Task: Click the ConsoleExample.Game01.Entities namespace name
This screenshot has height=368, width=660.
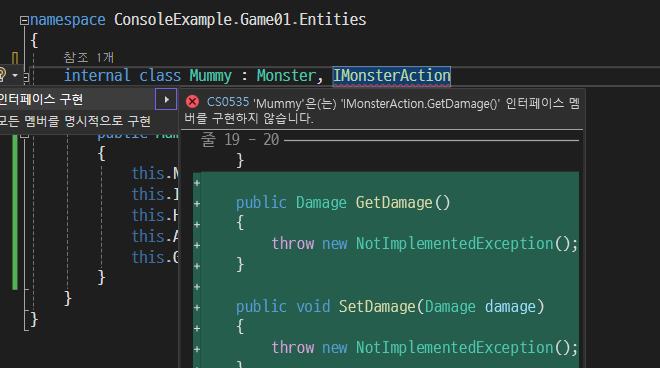Action: pyautogui.click(x=240, y=20)
